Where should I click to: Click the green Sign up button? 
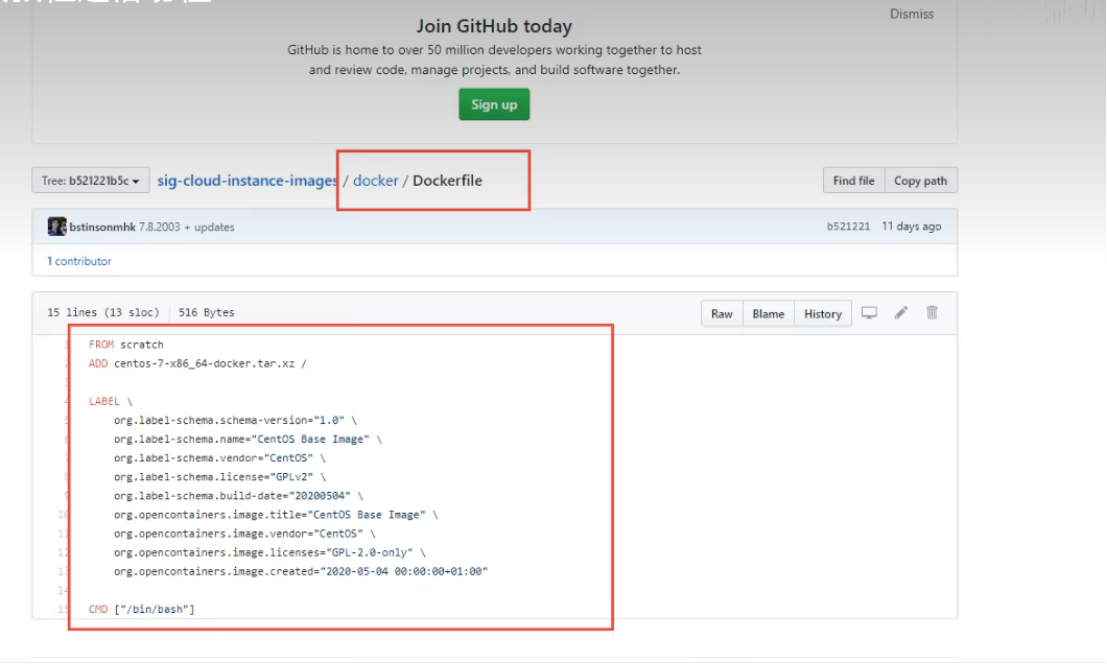click(493, 104)
